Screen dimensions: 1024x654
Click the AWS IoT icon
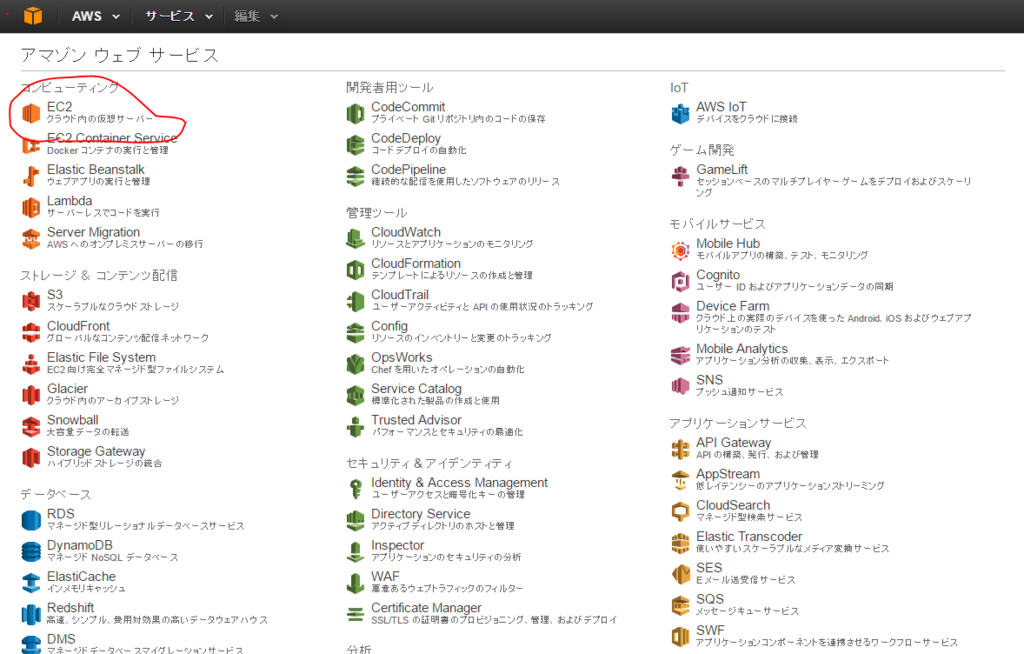tap(680, 113)
